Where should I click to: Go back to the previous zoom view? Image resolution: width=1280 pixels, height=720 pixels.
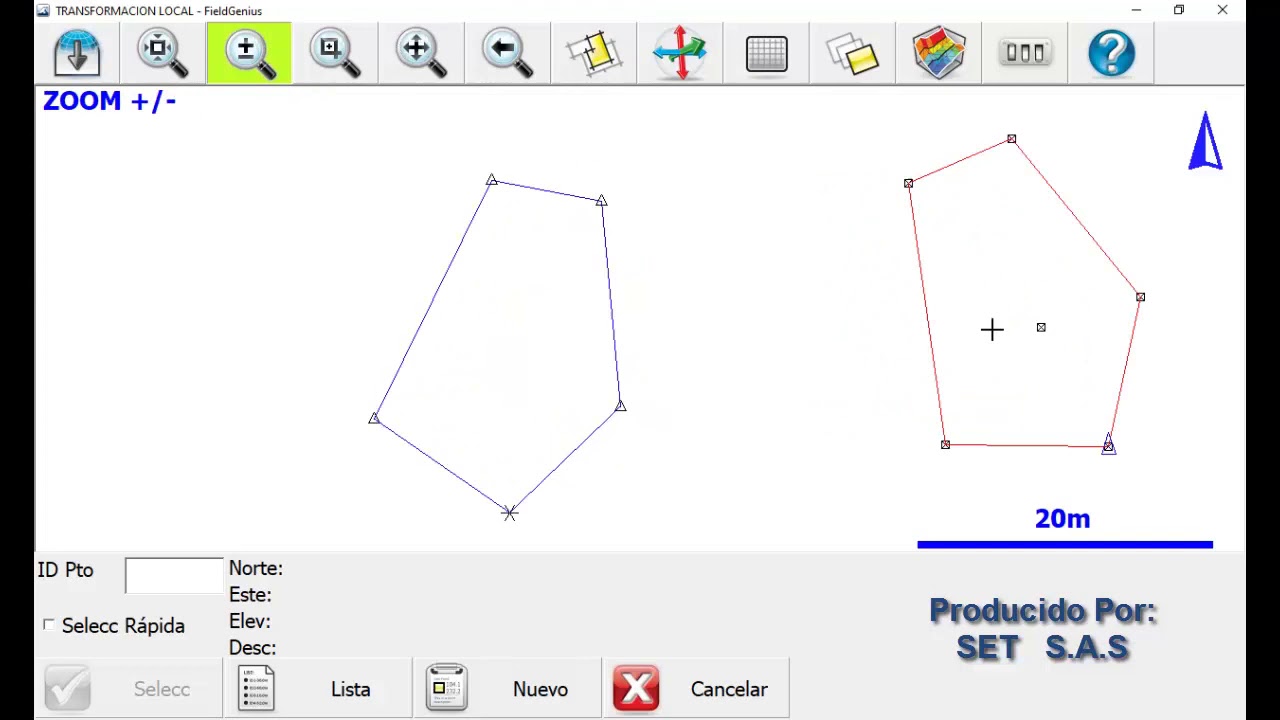[x=507, y=52]
